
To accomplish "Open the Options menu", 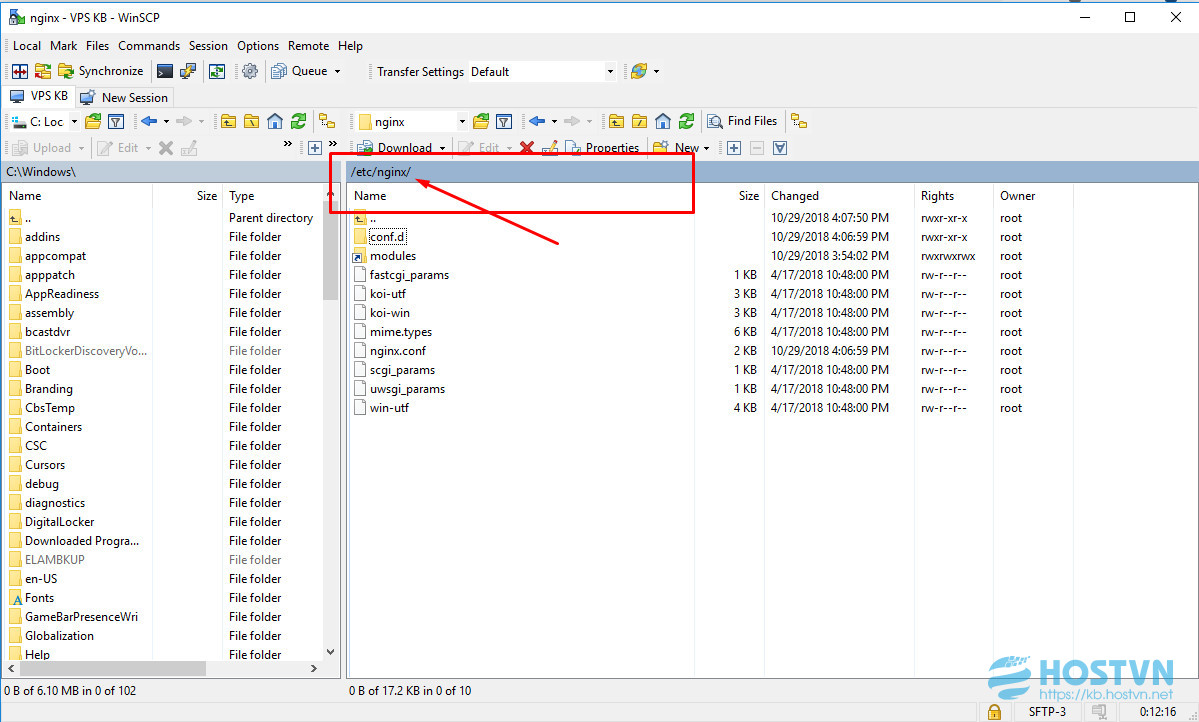I will tap(258, 46).
